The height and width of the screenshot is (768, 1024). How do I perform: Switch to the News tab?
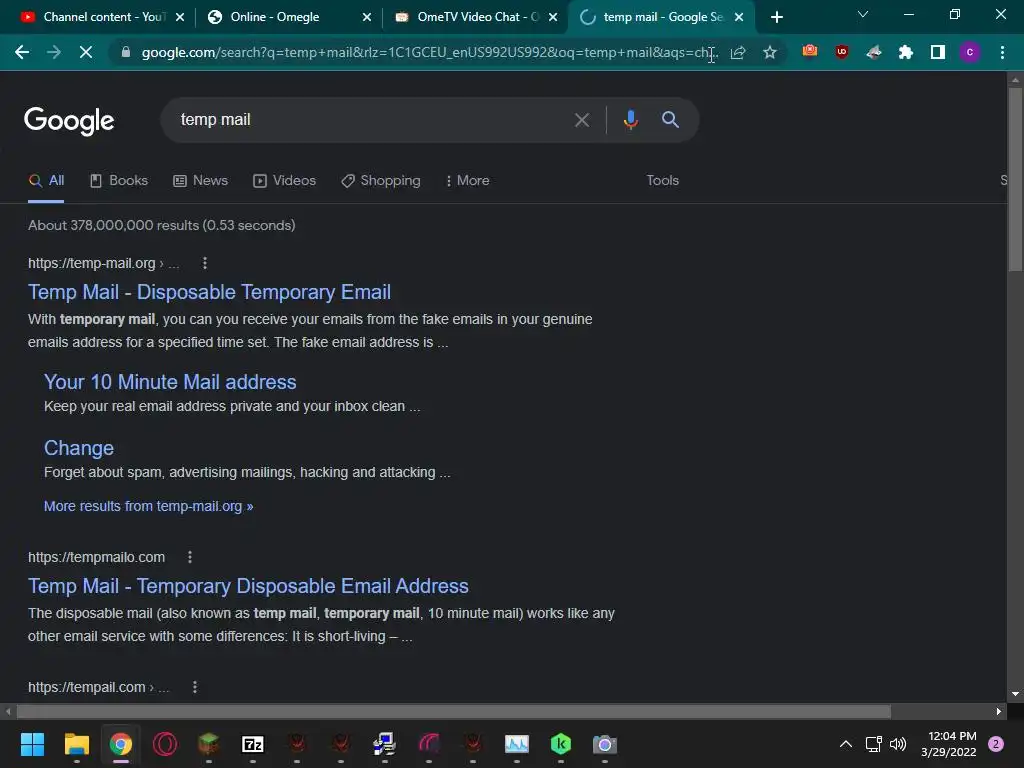200,181
